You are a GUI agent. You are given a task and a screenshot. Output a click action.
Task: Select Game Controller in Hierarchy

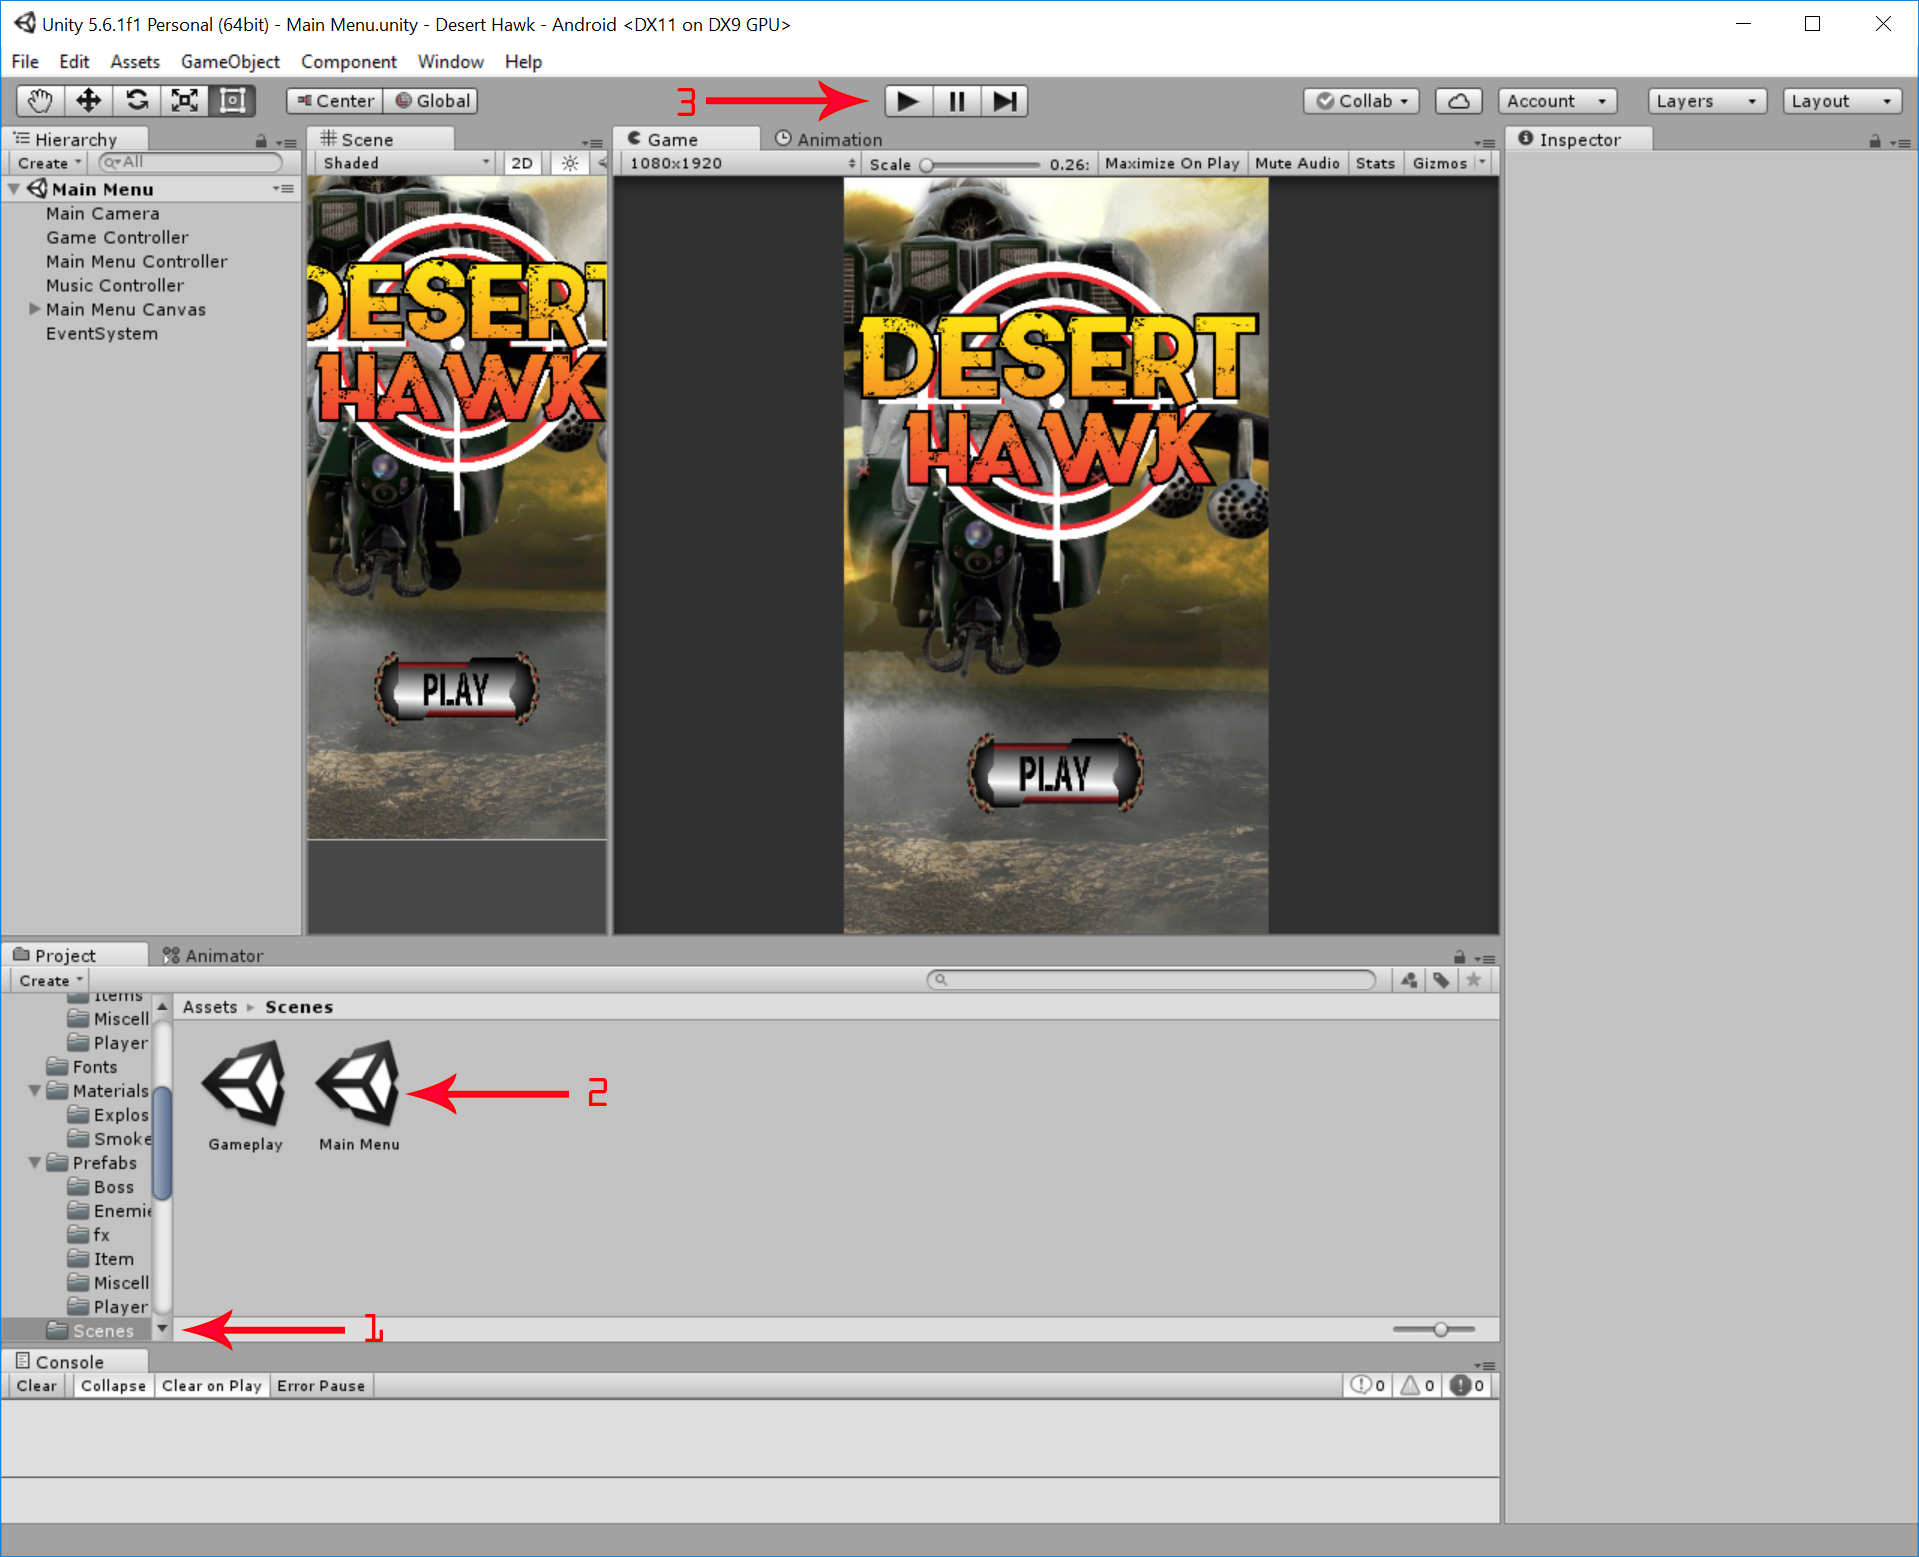117,237
